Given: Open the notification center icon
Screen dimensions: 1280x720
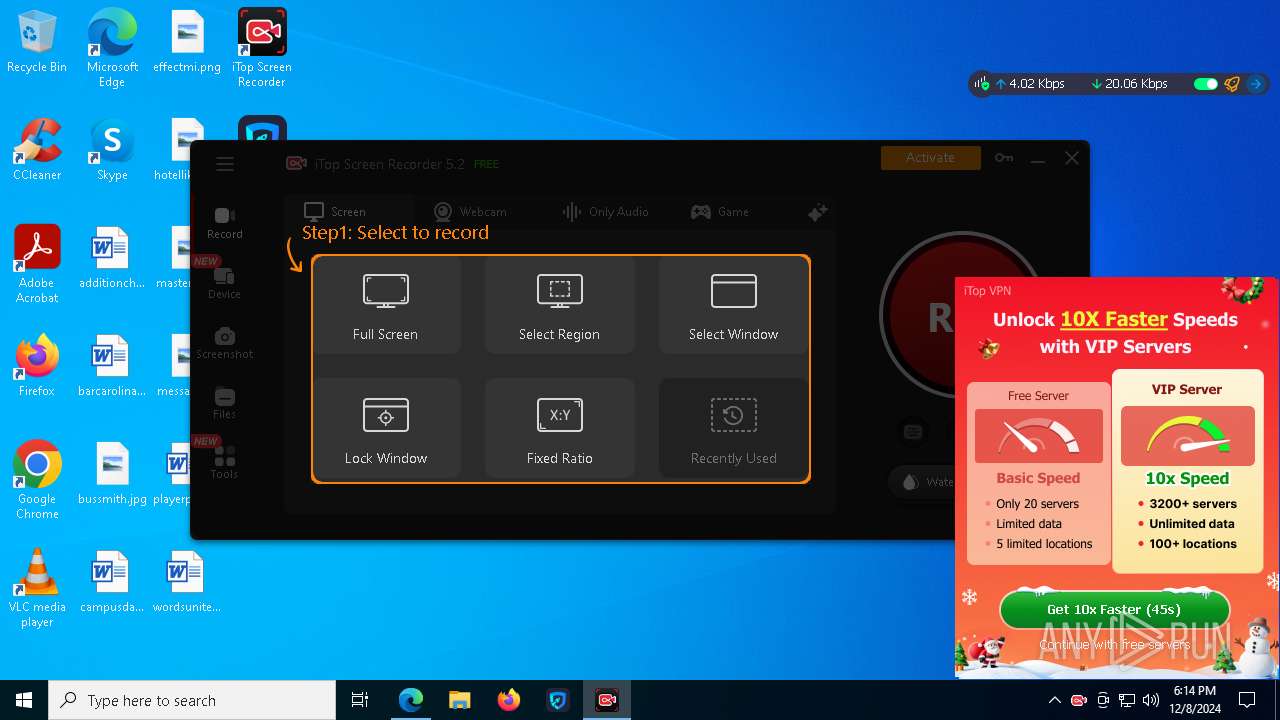Looking at the screenshot, I should pyautogui.click(x=1247, y=700).
